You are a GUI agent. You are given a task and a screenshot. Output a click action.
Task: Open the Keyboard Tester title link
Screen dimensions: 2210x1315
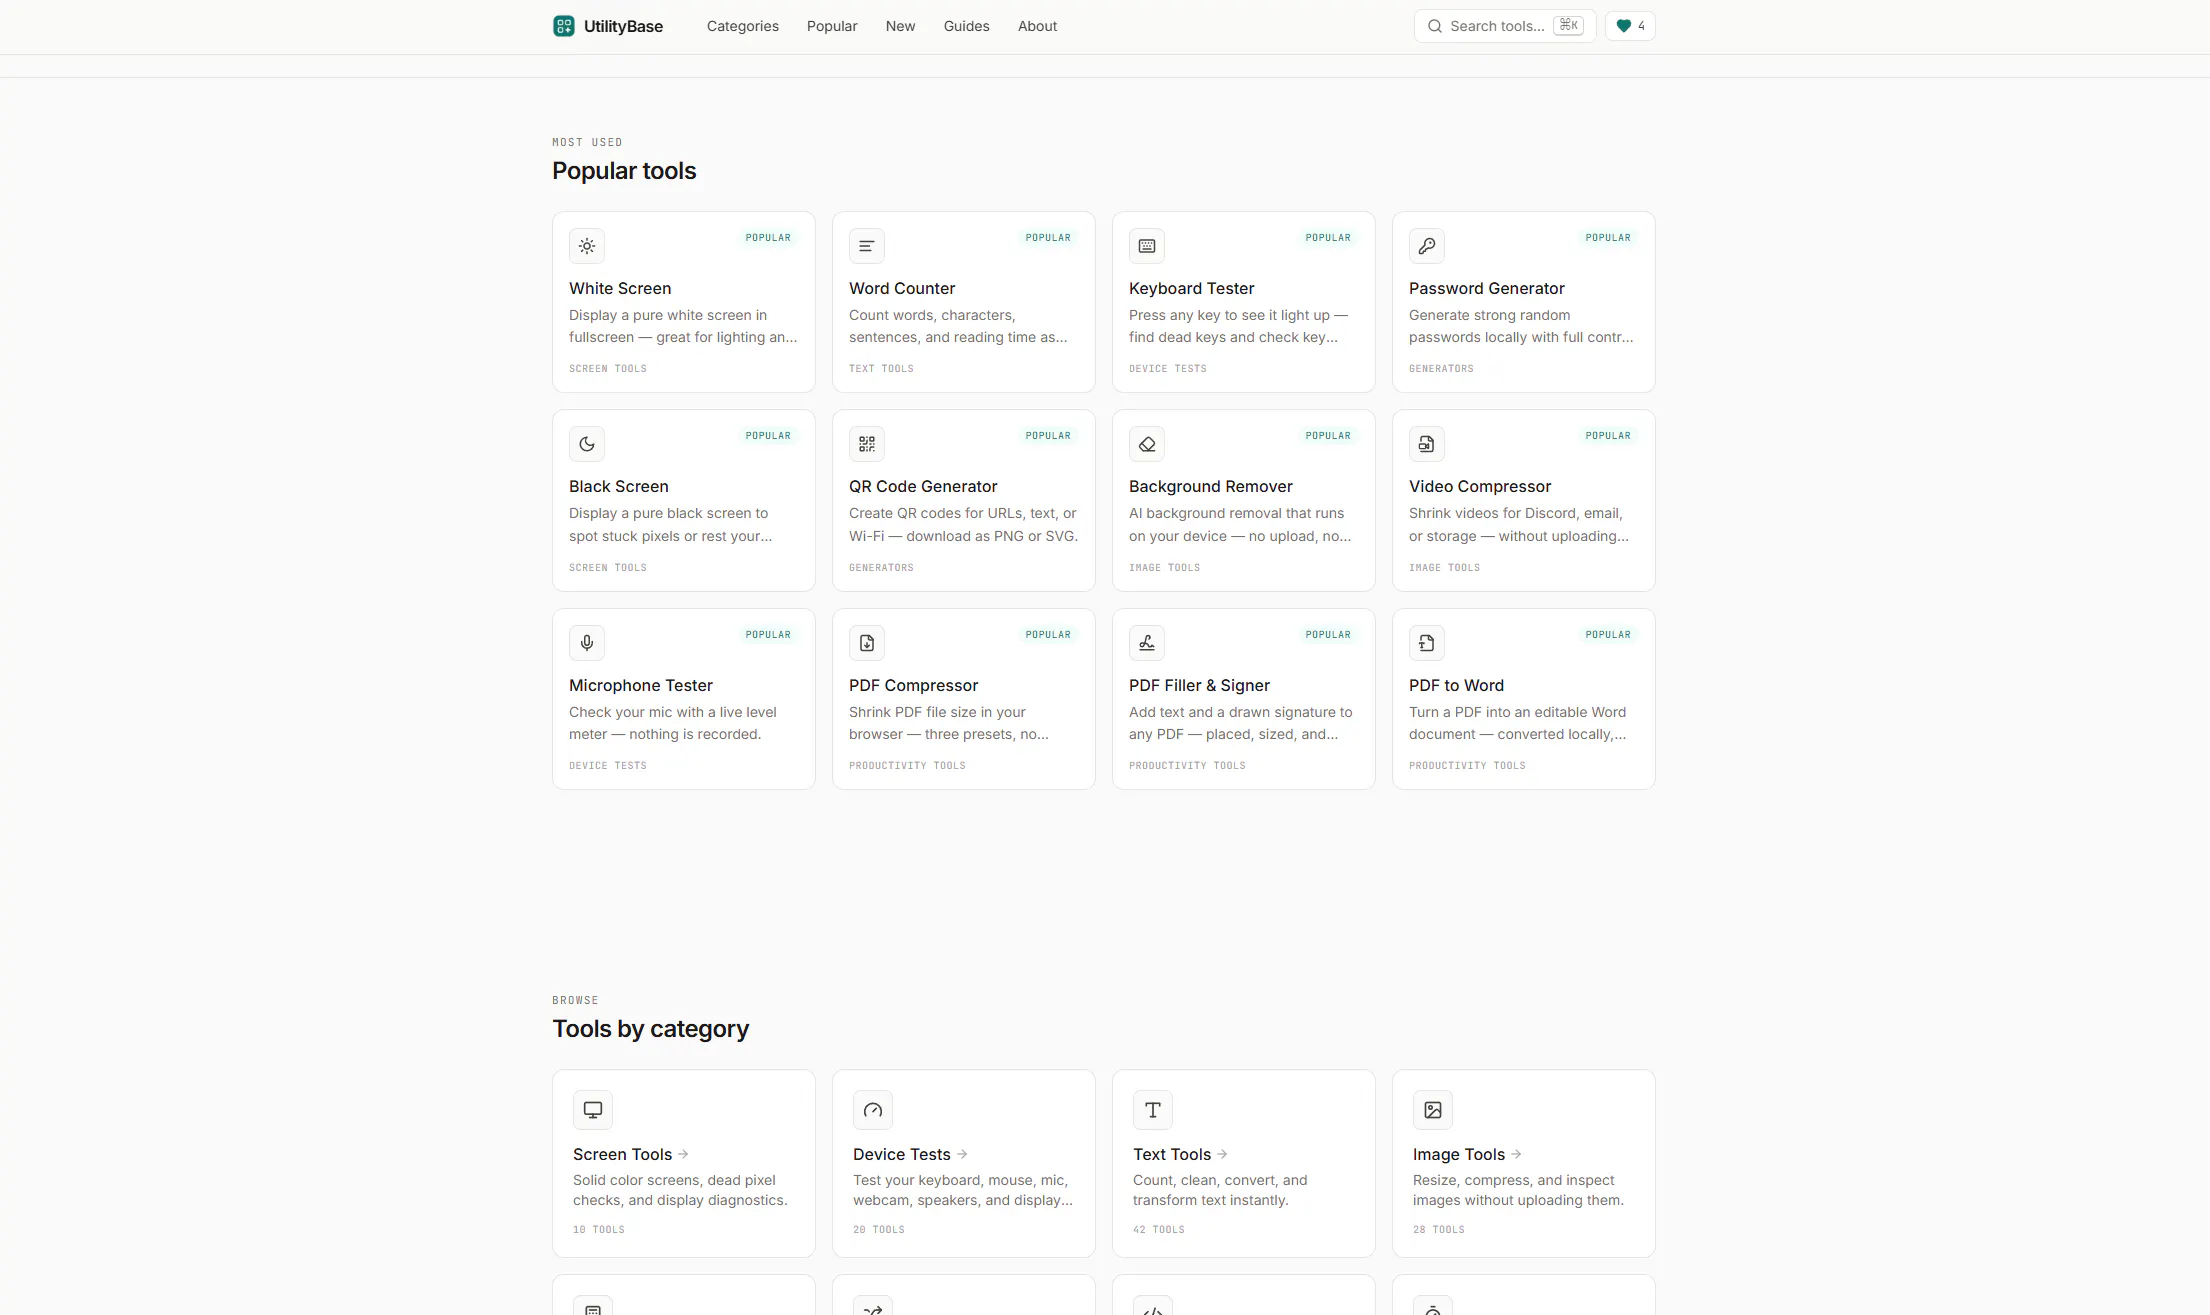tap(1191, 288)
